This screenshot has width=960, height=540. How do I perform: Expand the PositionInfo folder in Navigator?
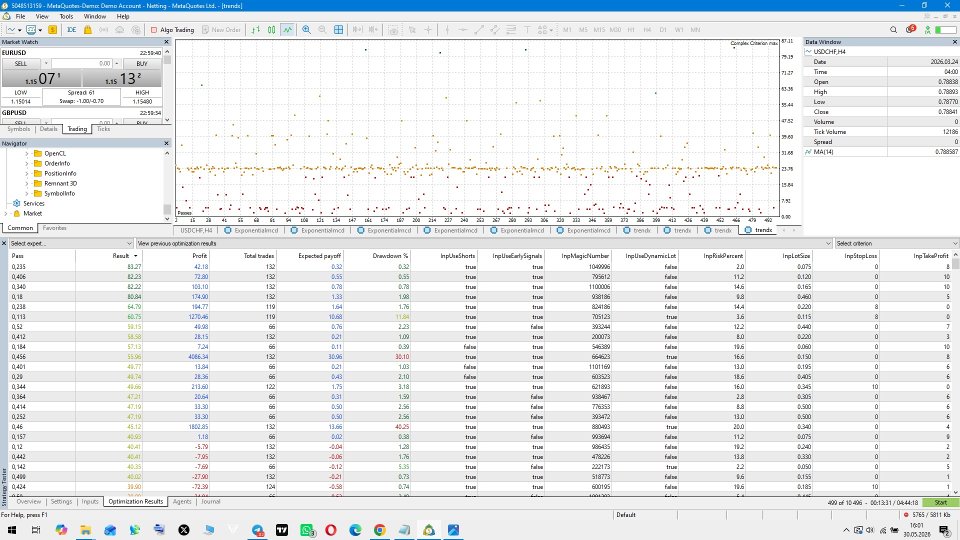click(27, 173)
